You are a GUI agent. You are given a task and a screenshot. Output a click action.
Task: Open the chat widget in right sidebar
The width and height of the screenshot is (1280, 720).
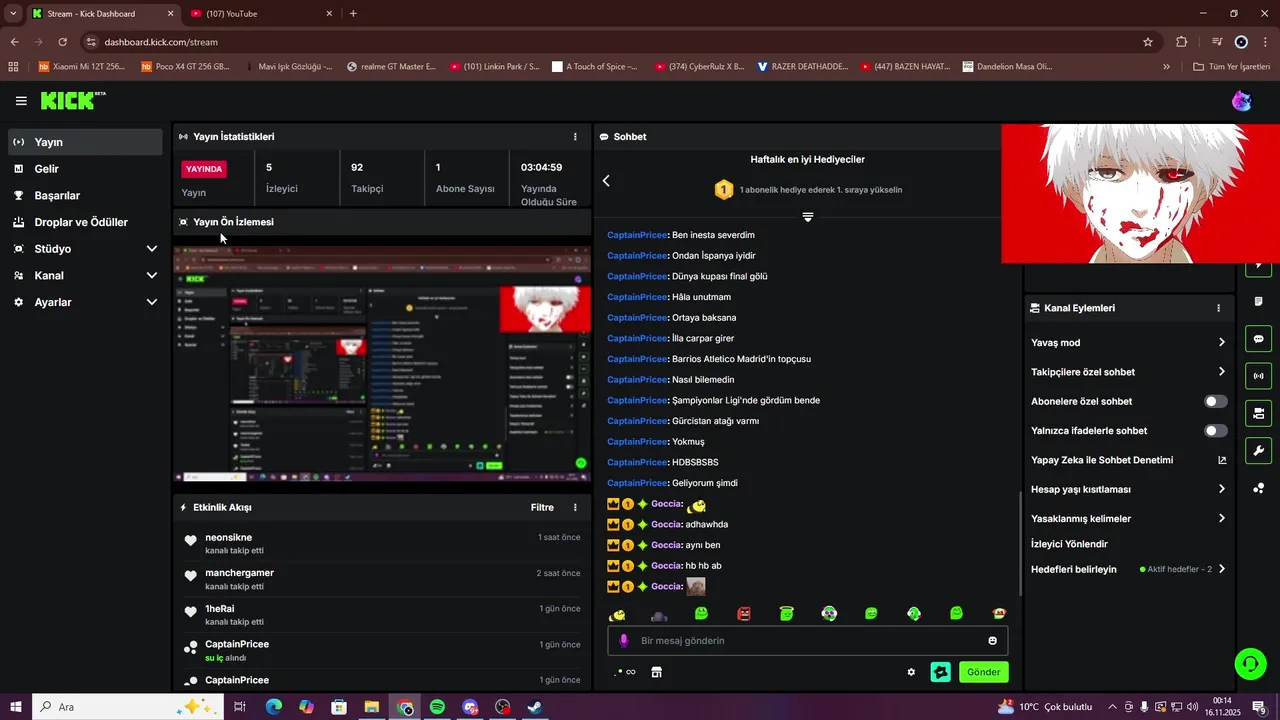(x=1258, y=339)
